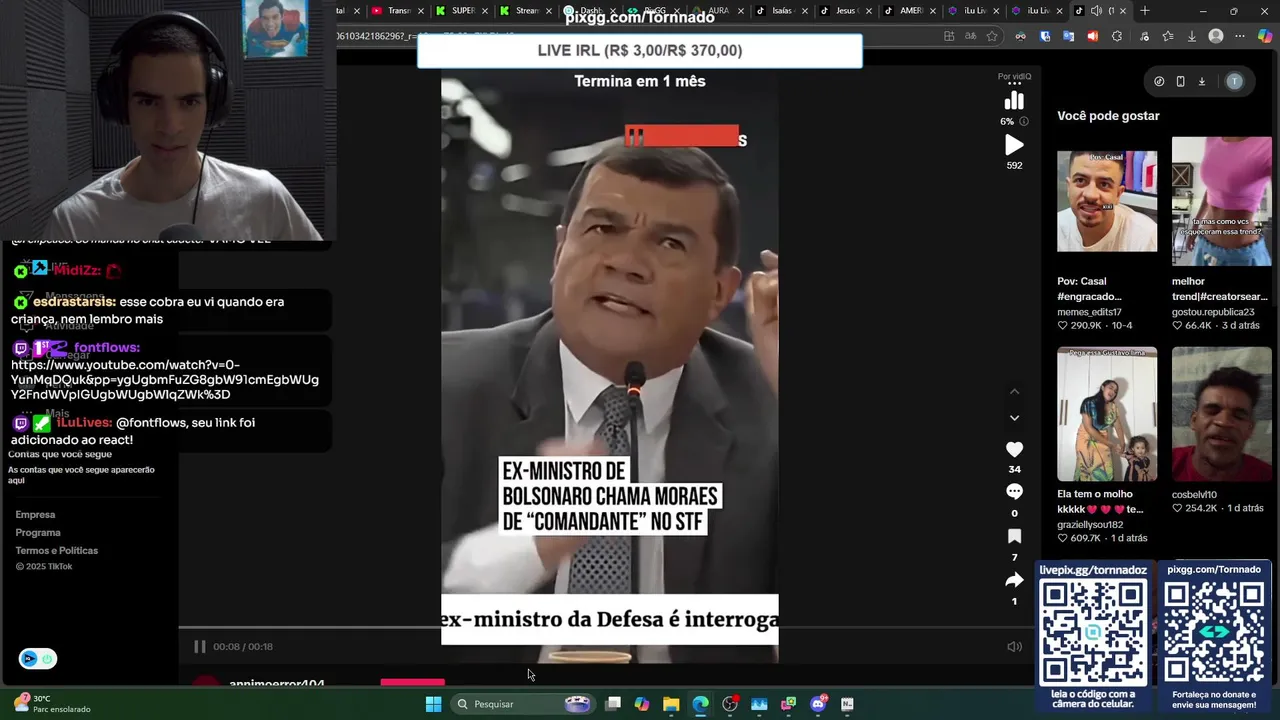Image resolution: width=1280 pixels, height=720 pixels.
Task: Go to next video with down chevron
Action: (1014, 418)
